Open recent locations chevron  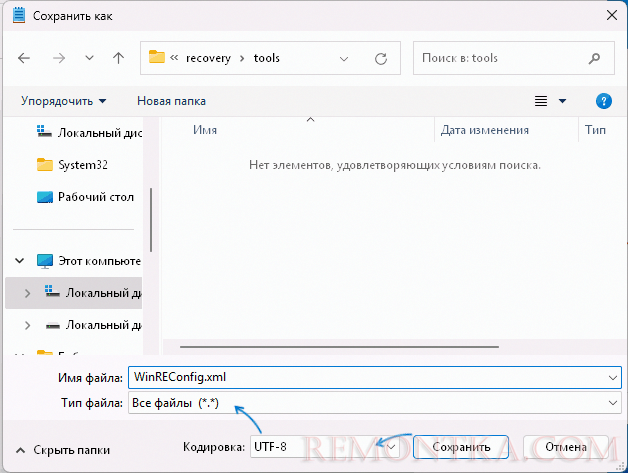[x=89, y=58]
